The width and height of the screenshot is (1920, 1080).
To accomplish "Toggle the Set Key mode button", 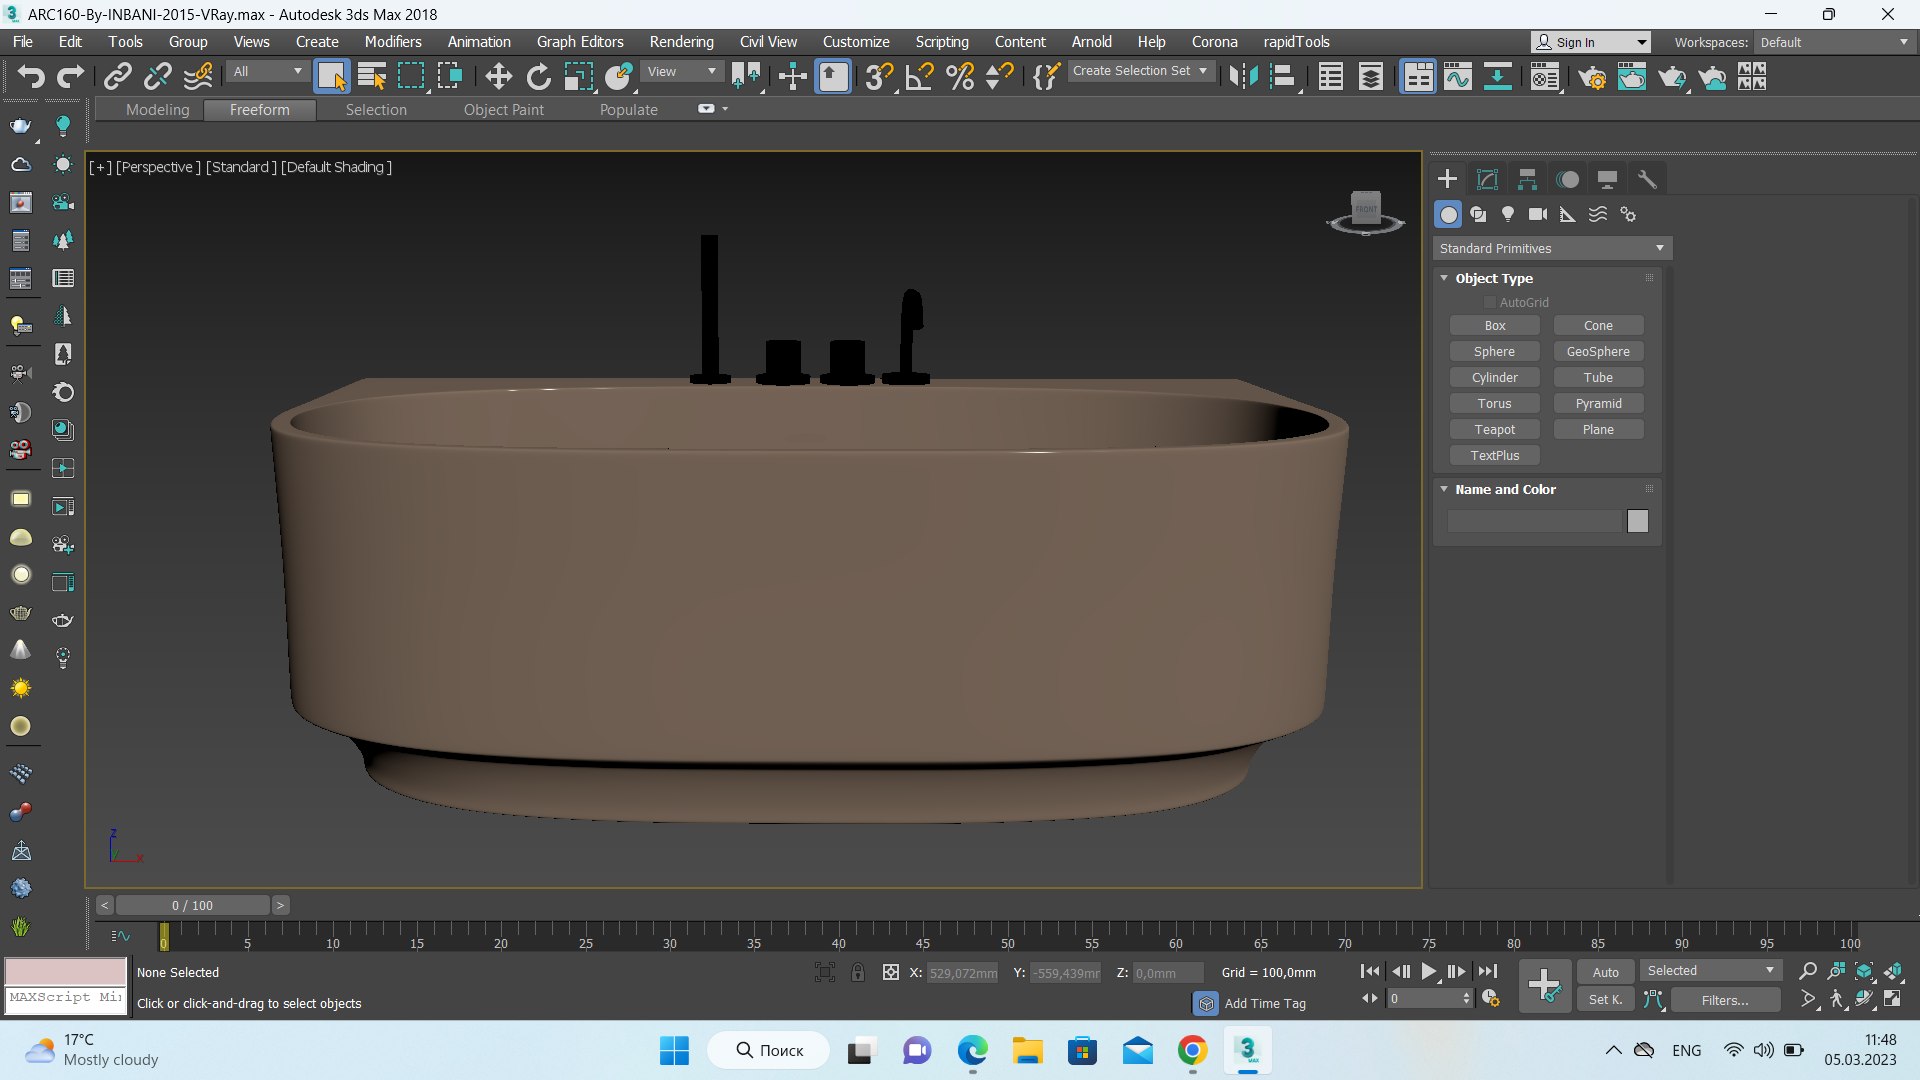I will (x=1606, y=999).
